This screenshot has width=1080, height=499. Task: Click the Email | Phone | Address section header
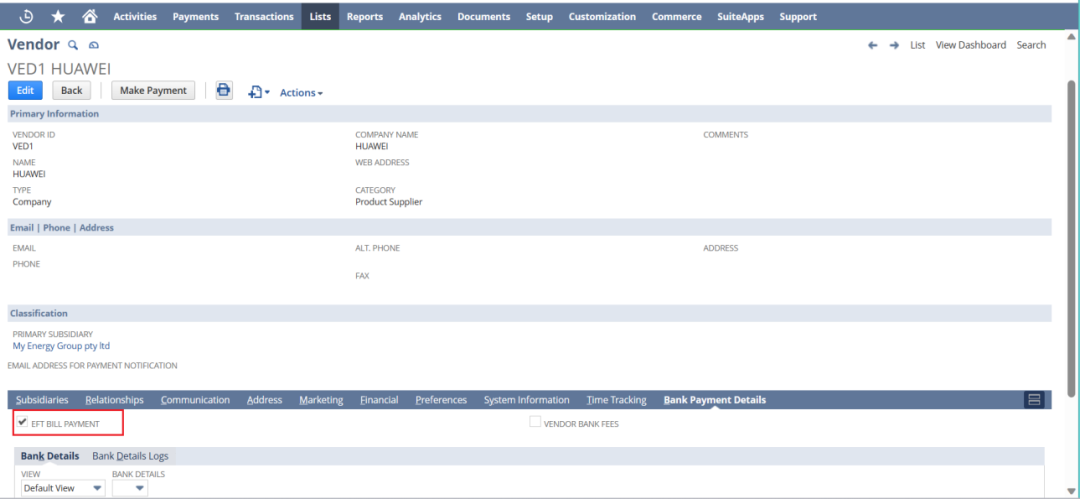(530, 227)
